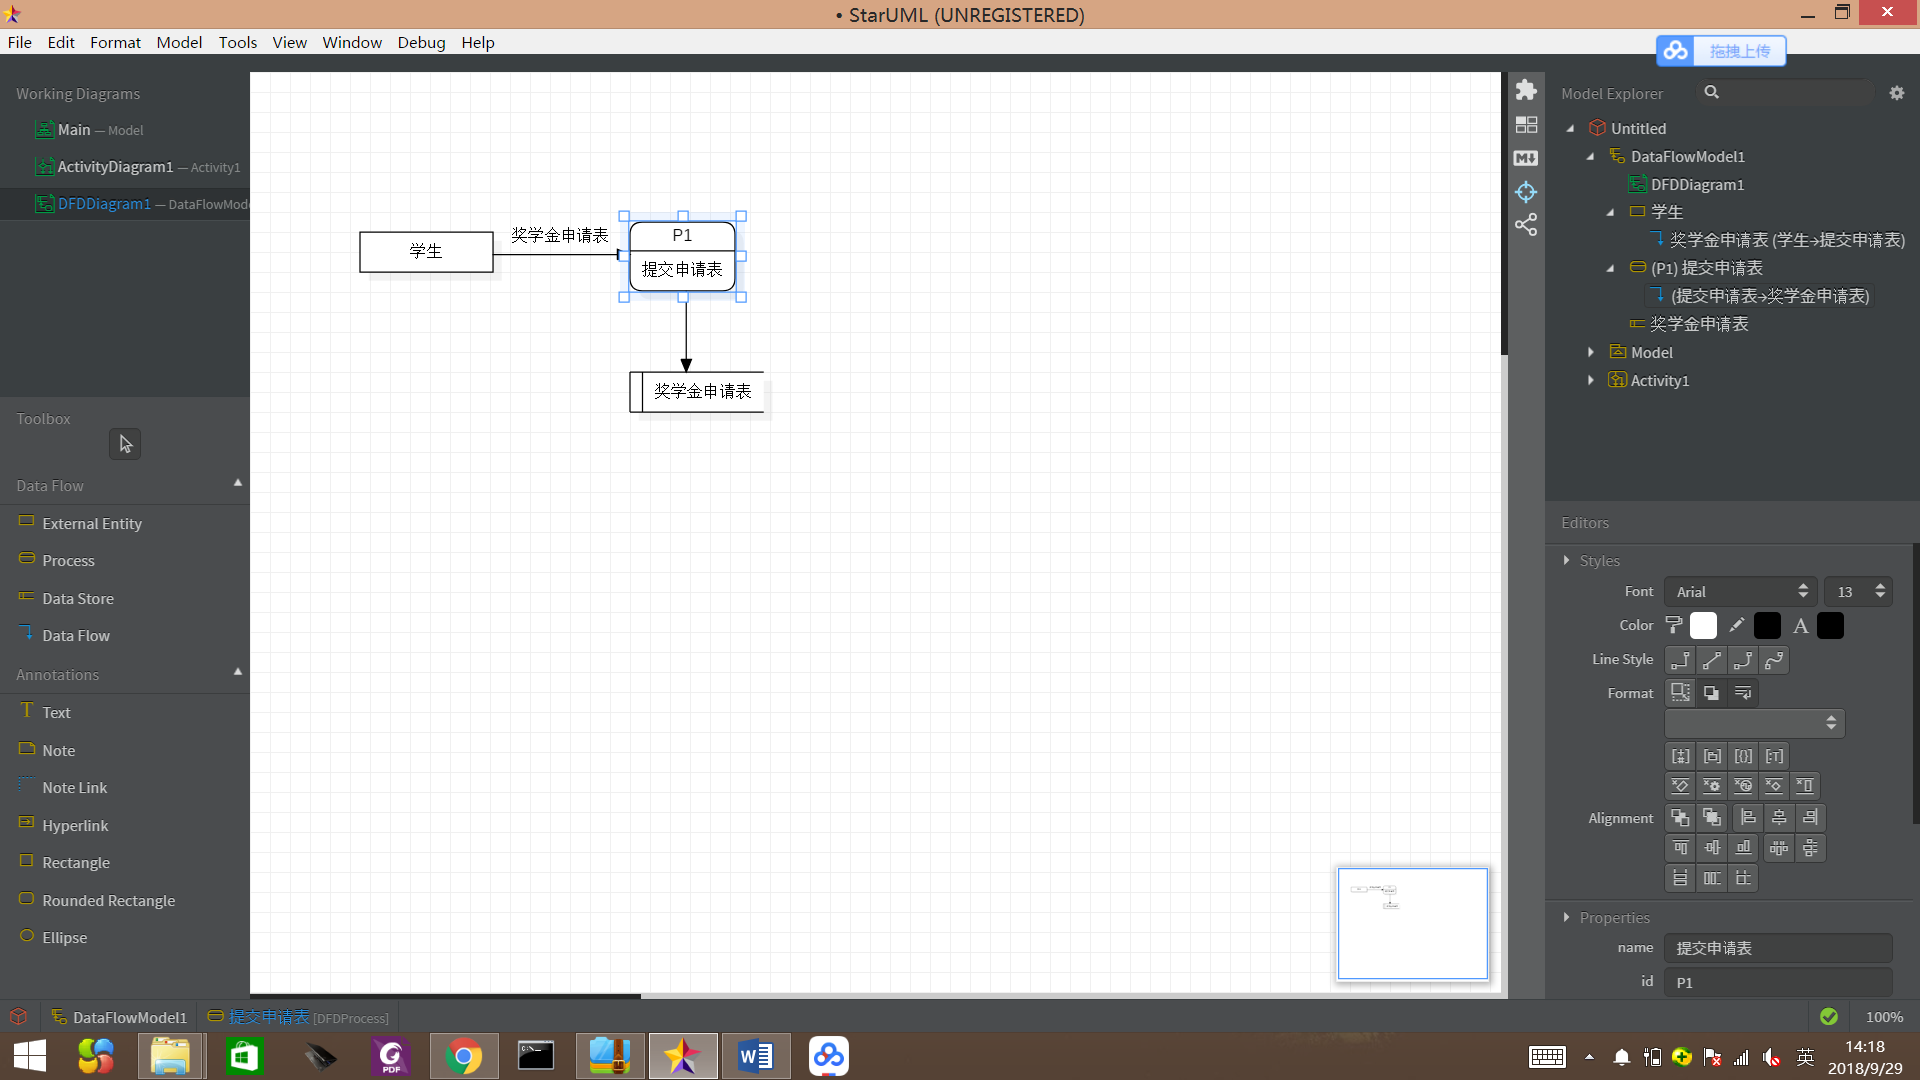Open the Font family dropdown

coord(1741,592)
